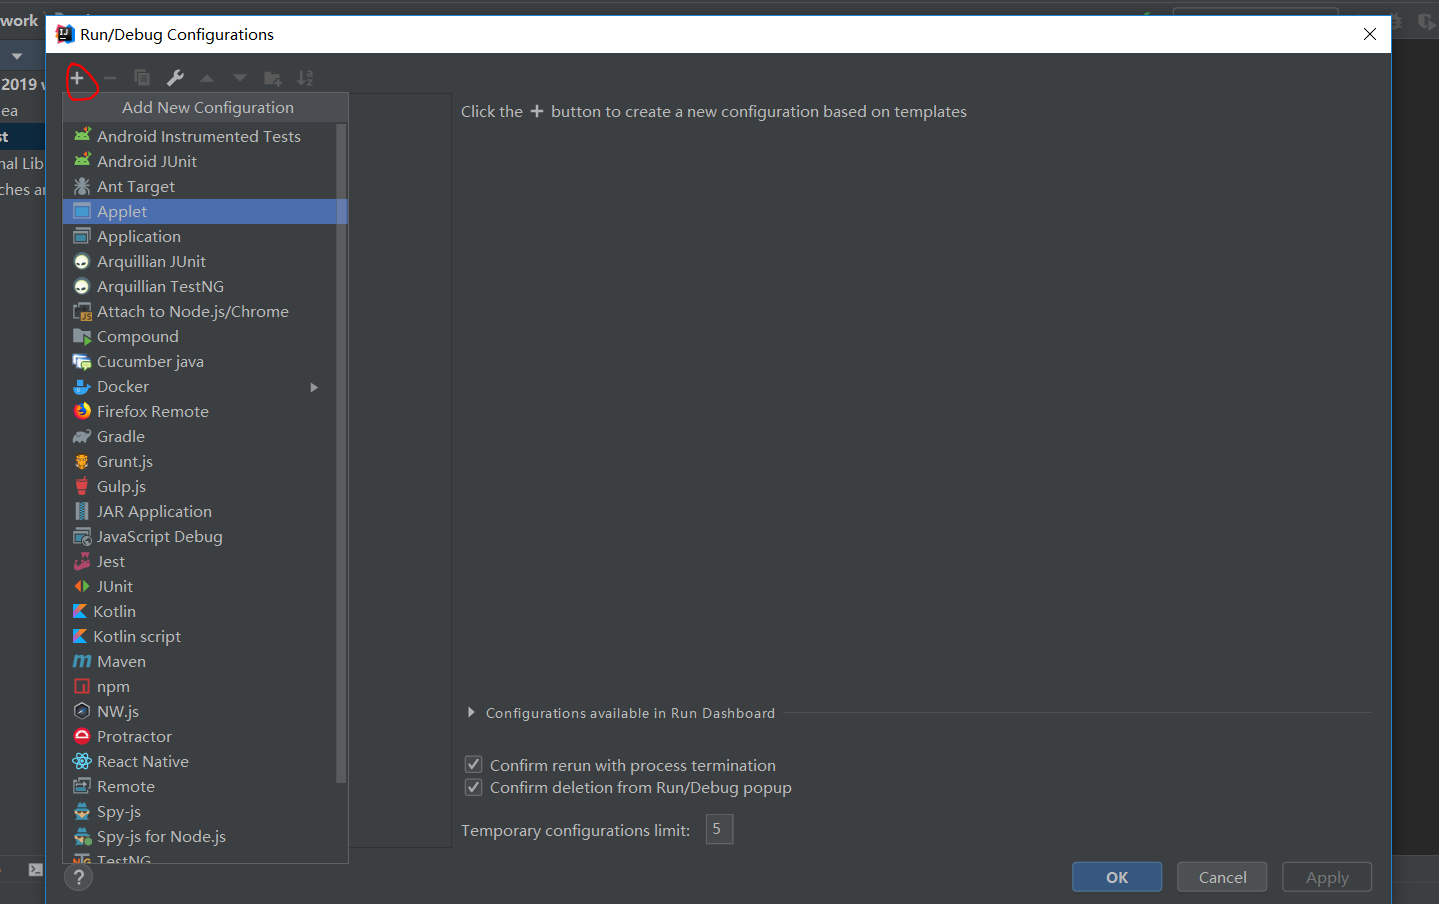
Task: Expand the Docker submenu arrow
Action: coord(314,387)
